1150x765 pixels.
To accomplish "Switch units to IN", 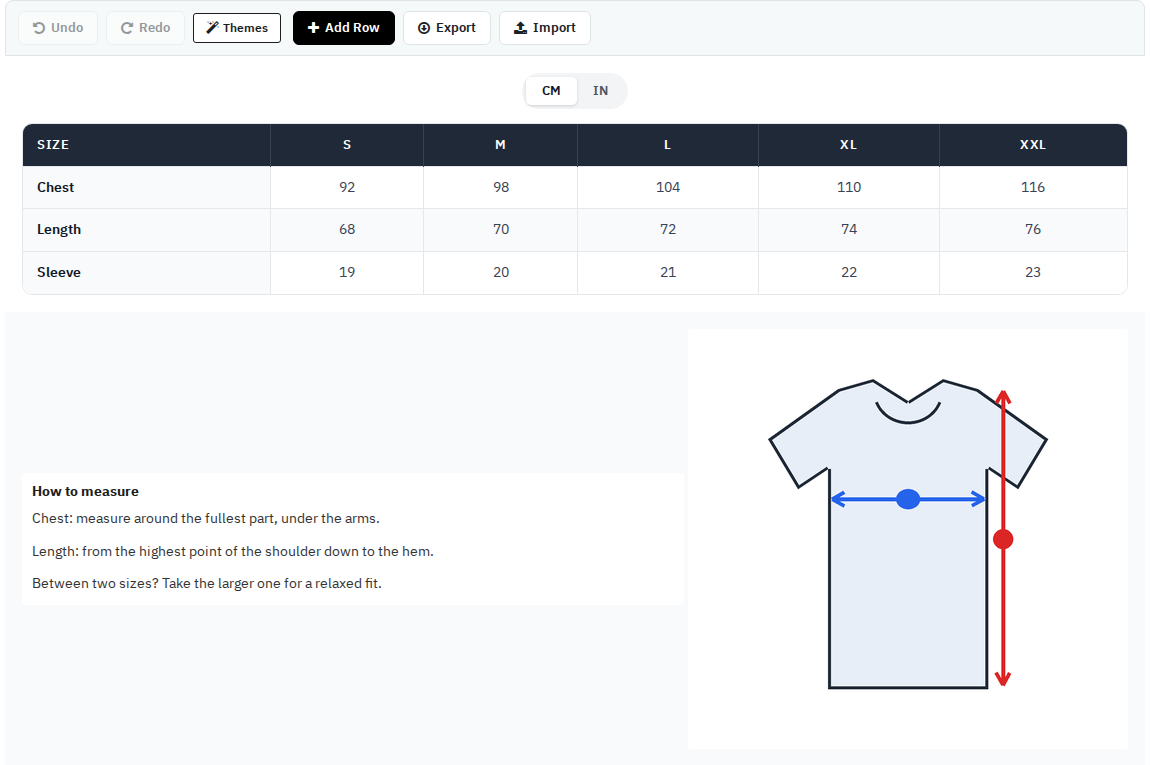I will coord(601,91).
